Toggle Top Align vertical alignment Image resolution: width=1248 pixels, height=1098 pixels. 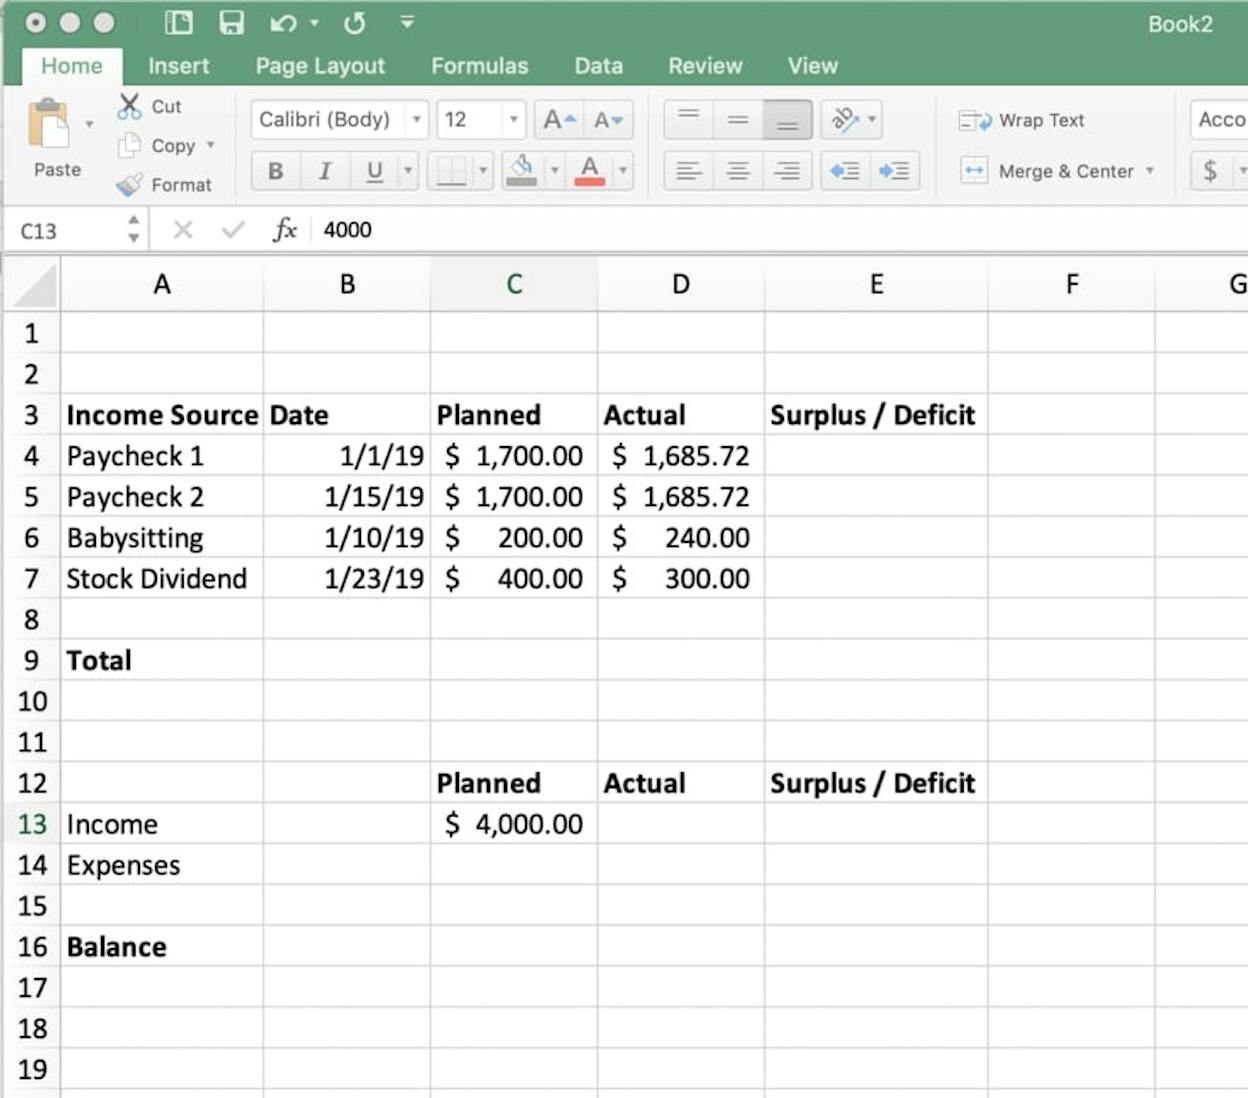(689, 120)
